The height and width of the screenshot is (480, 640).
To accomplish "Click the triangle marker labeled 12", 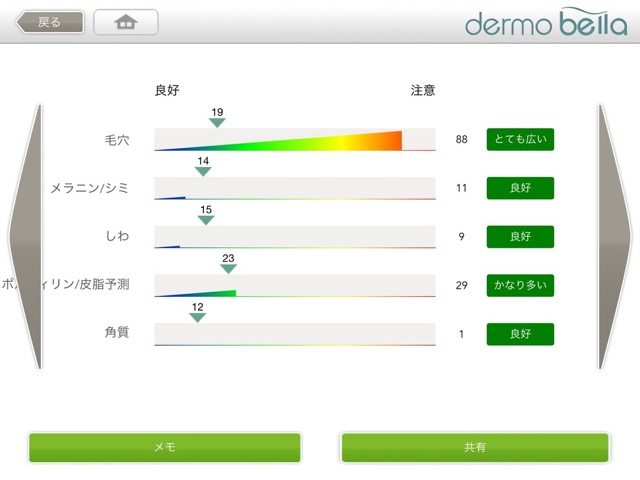I will click(x=197, y=317).
